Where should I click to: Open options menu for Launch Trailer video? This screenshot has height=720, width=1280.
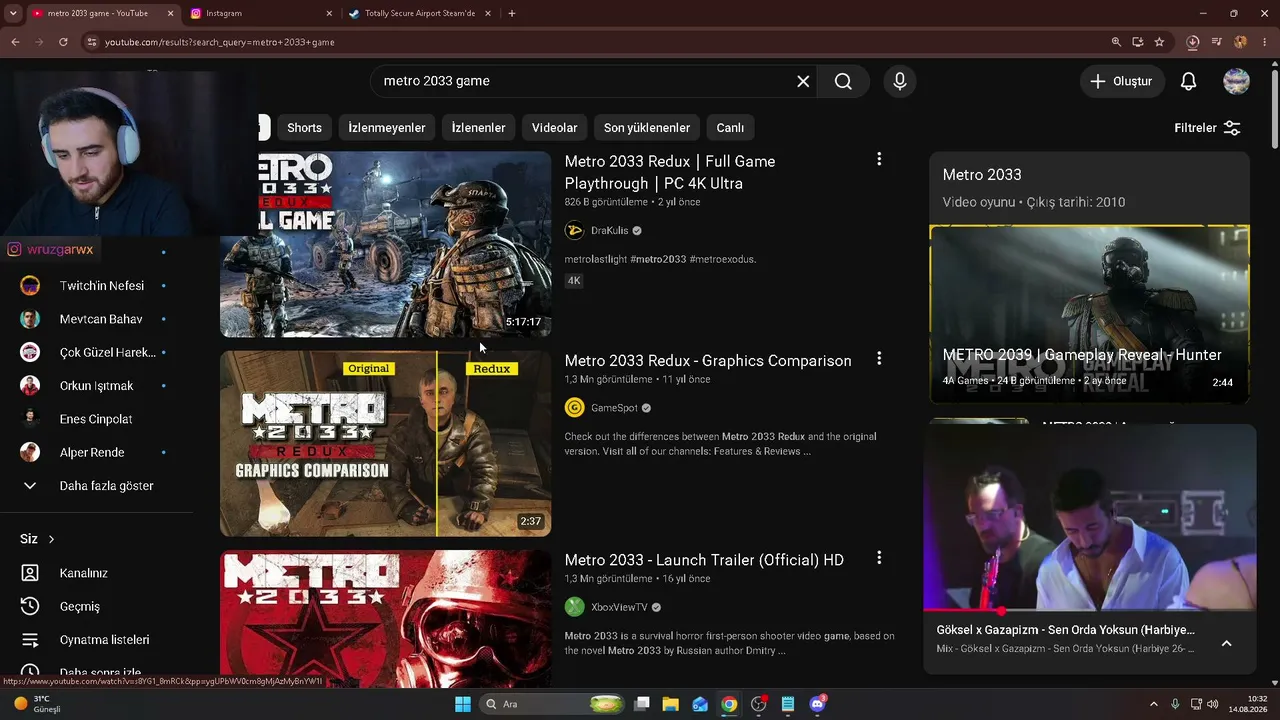click(x=879, y=558)
